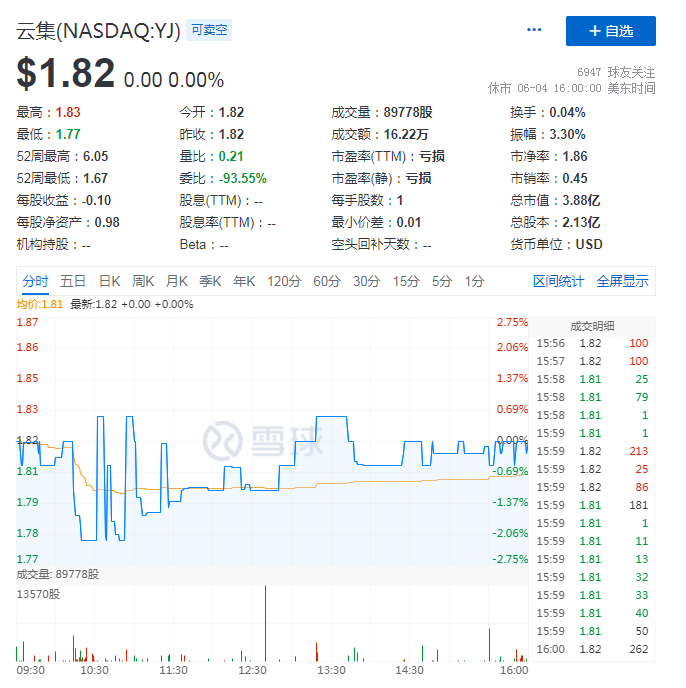The height and width of the screenshot is (688, 686).
Task: Click the 每手股数 1 stat
Action: click(367, 200)
